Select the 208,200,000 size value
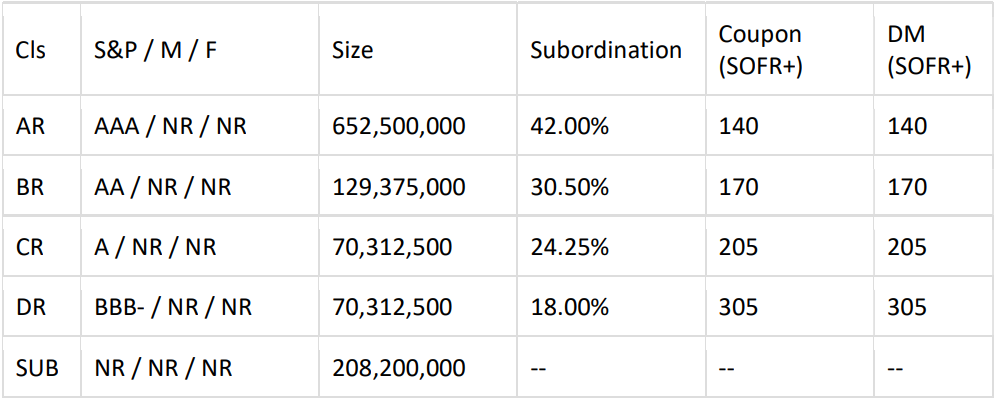Viewport: 997px width, 400px height. point(398,368)
